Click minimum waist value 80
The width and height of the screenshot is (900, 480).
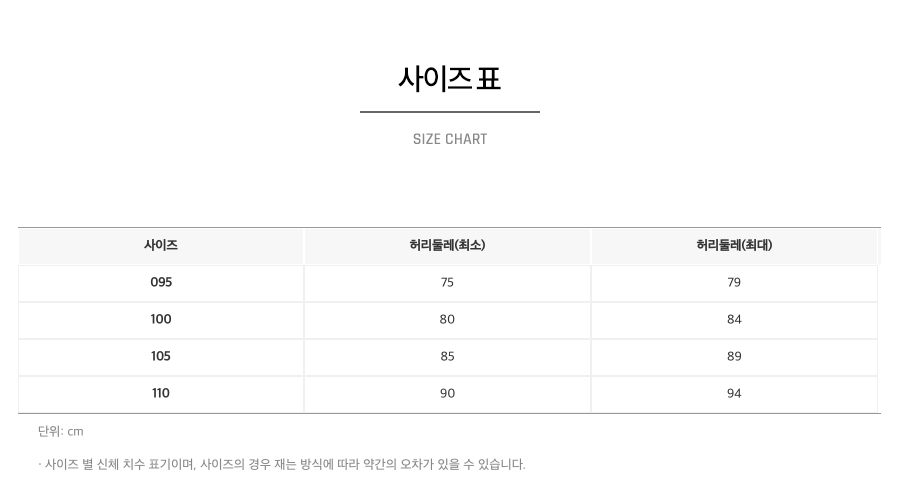pos(447,319)
